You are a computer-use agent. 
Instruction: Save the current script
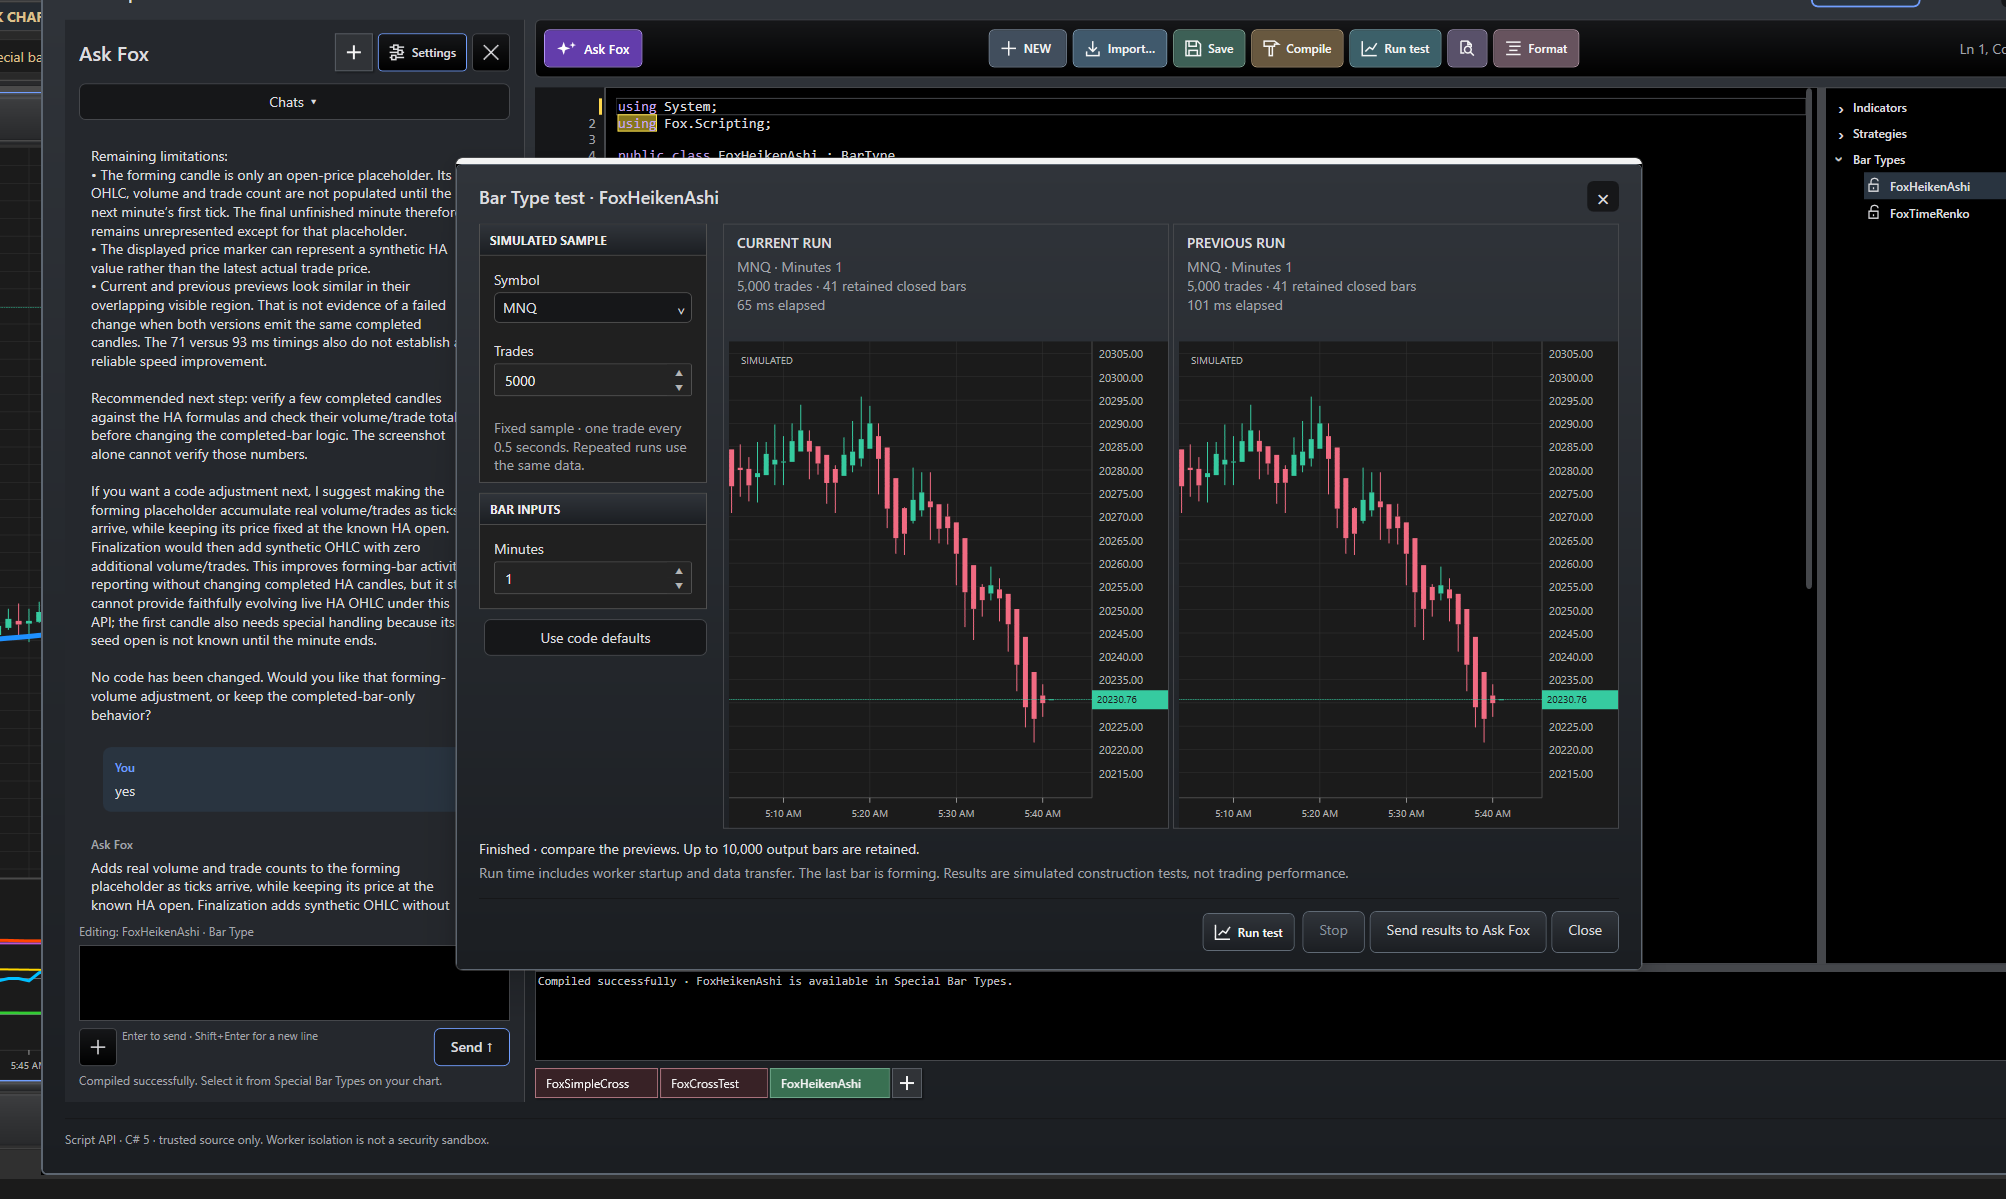[1209, 48]
